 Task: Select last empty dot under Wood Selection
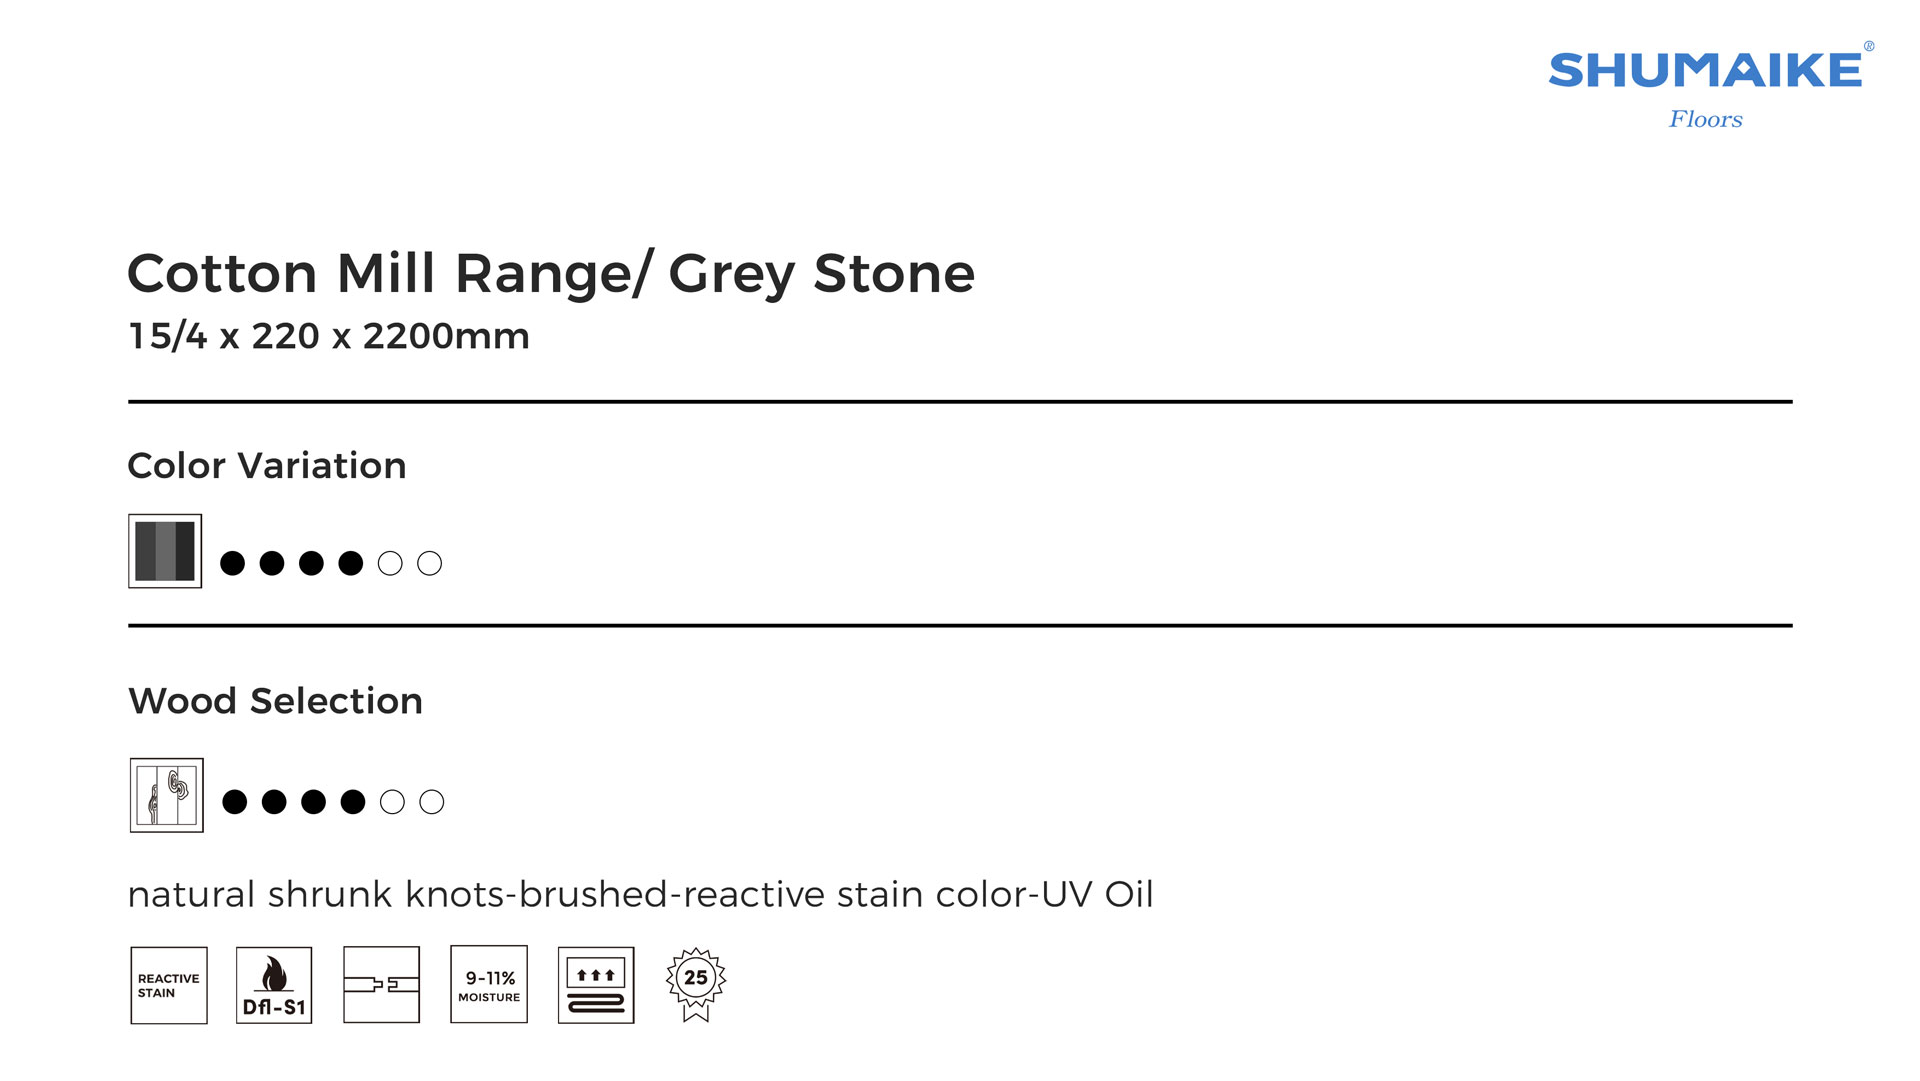click(431, 802)
